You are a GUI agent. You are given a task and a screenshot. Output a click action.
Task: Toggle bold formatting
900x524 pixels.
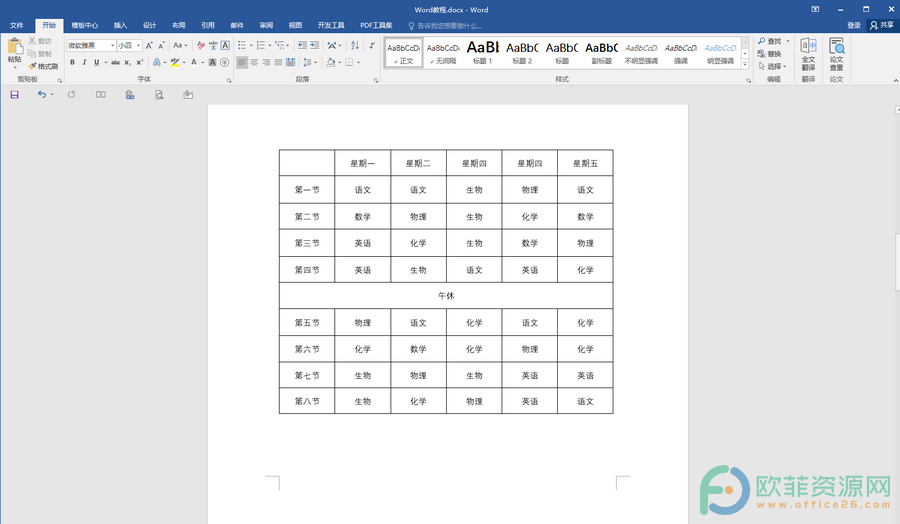72,62
